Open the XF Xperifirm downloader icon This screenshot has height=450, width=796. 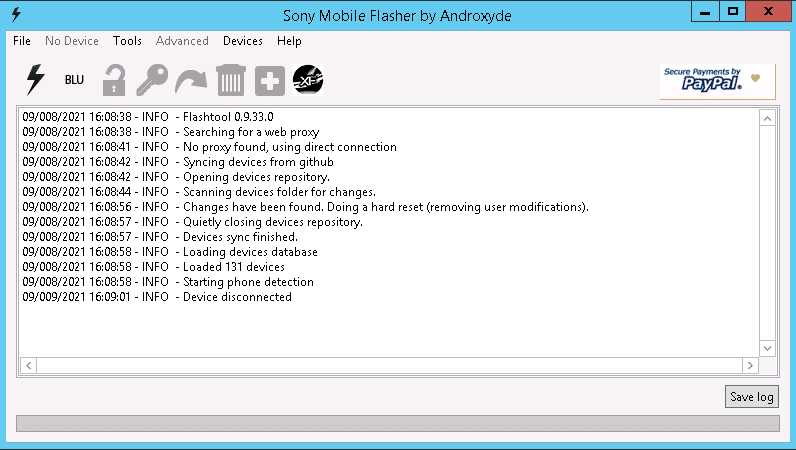coord(308,80)
